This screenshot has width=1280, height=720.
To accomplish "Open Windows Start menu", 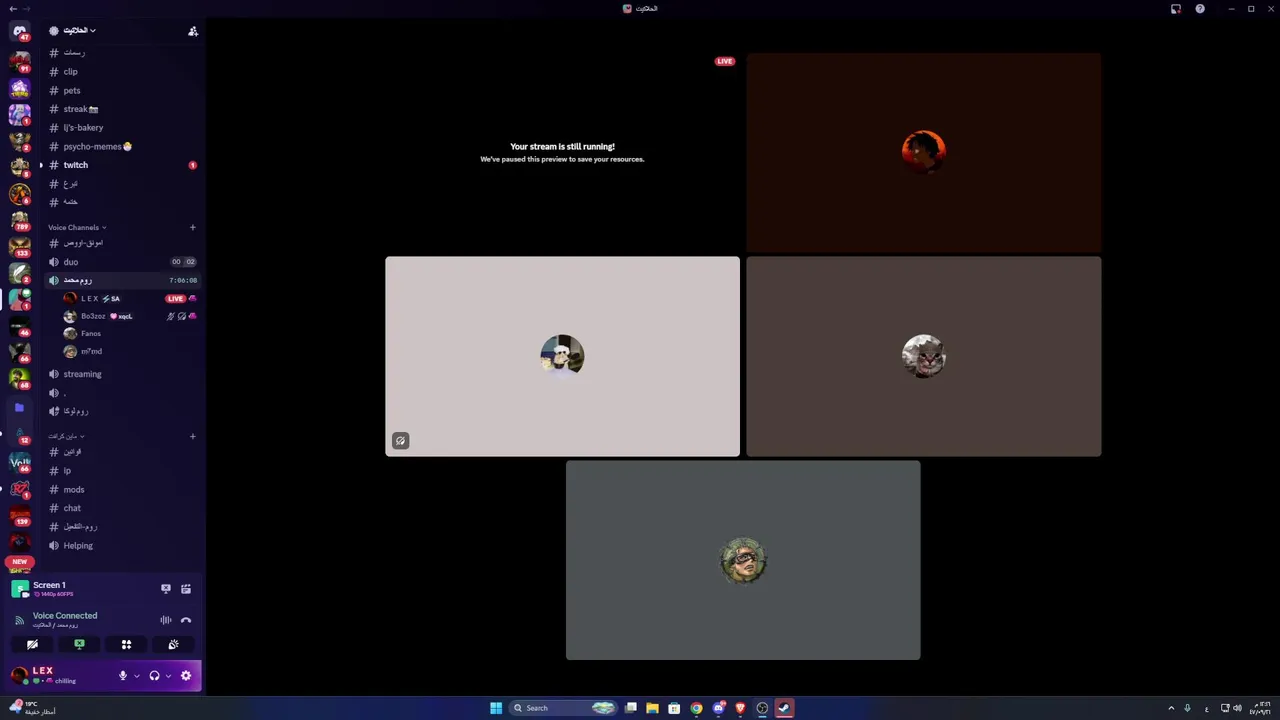I will pos(496,708).
